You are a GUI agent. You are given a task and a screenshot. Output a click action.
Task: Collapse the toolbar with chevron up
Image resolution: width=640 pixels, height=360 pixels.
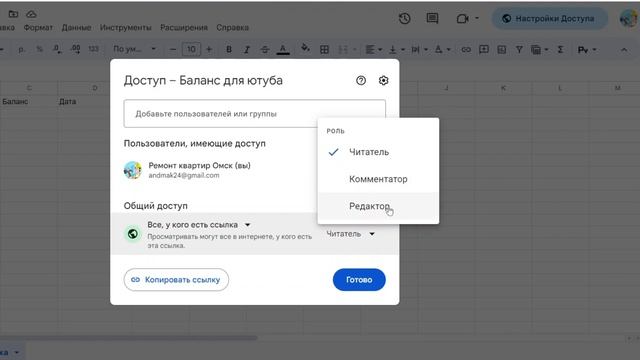(x=624, y=50)
